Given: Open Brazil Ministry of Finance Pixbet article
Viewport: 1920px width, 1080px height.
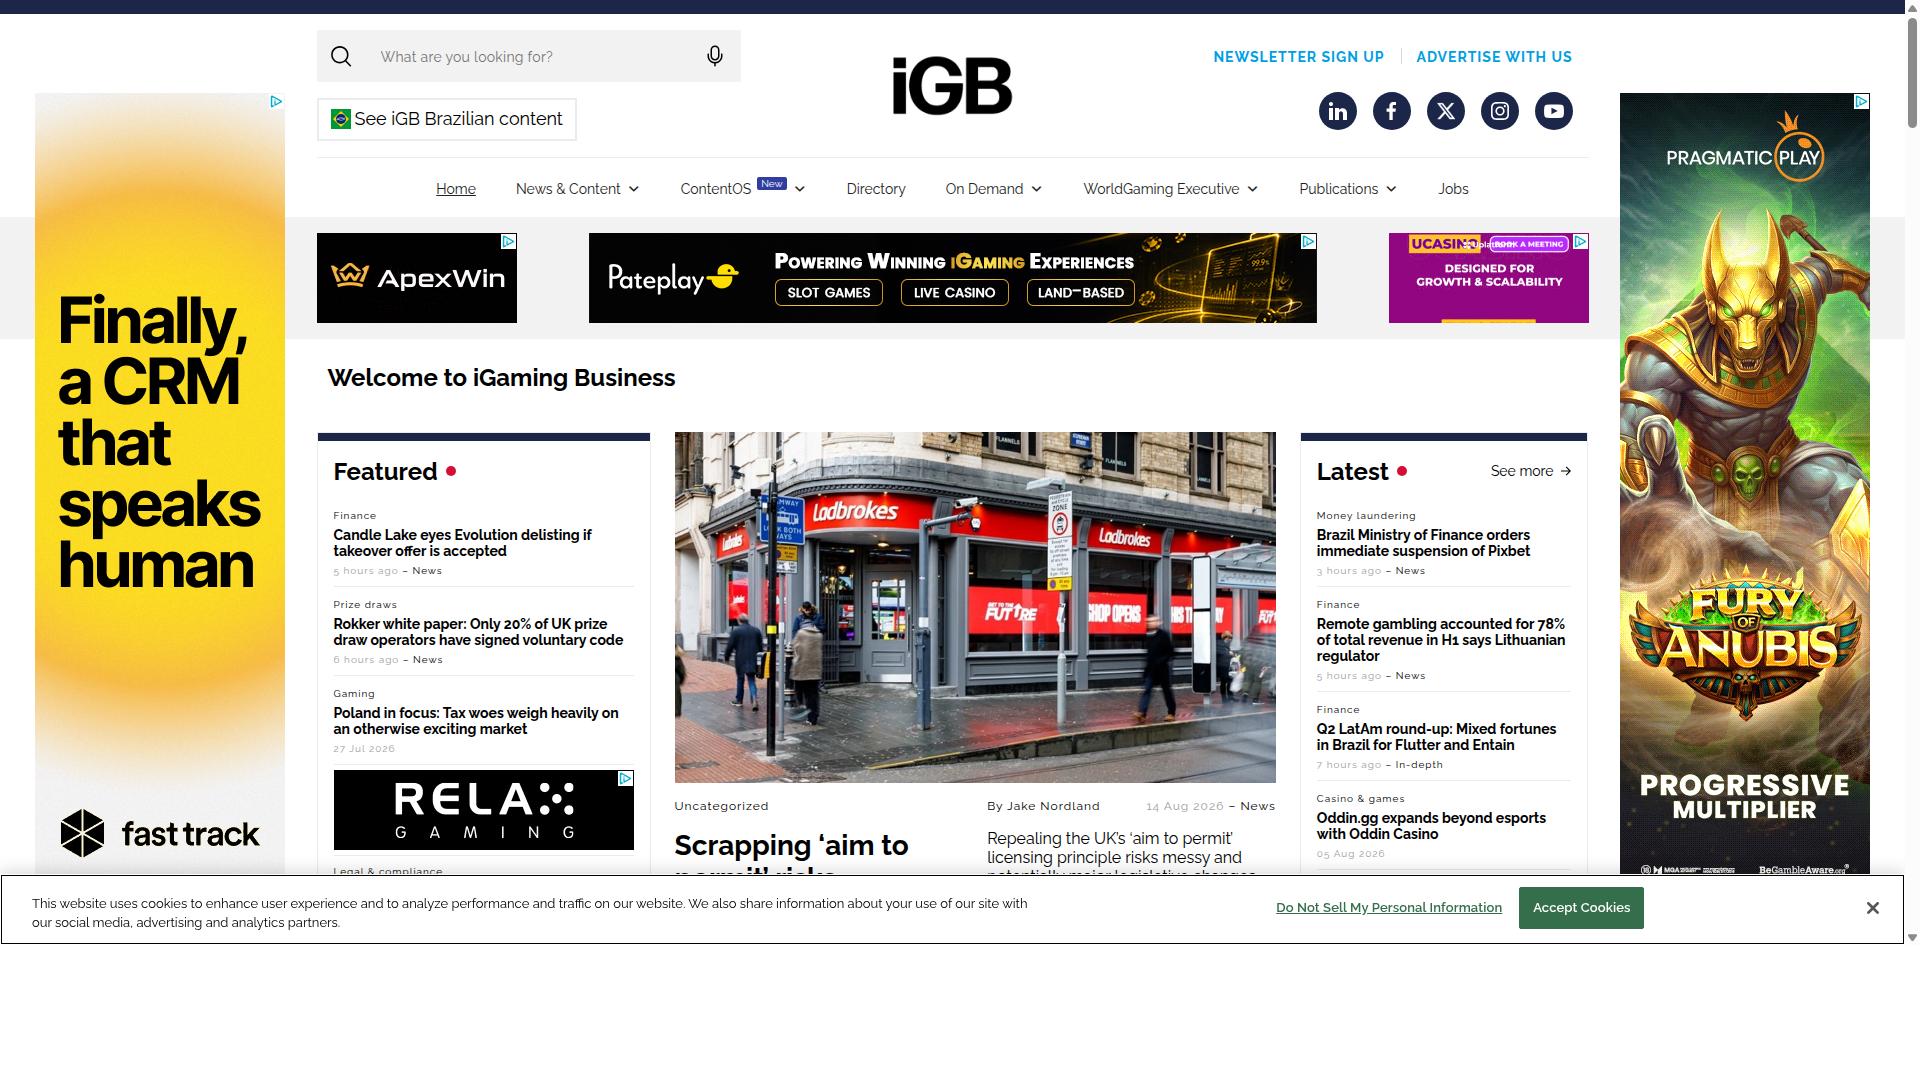Looking at the screenshot, I should (1423, 543).
